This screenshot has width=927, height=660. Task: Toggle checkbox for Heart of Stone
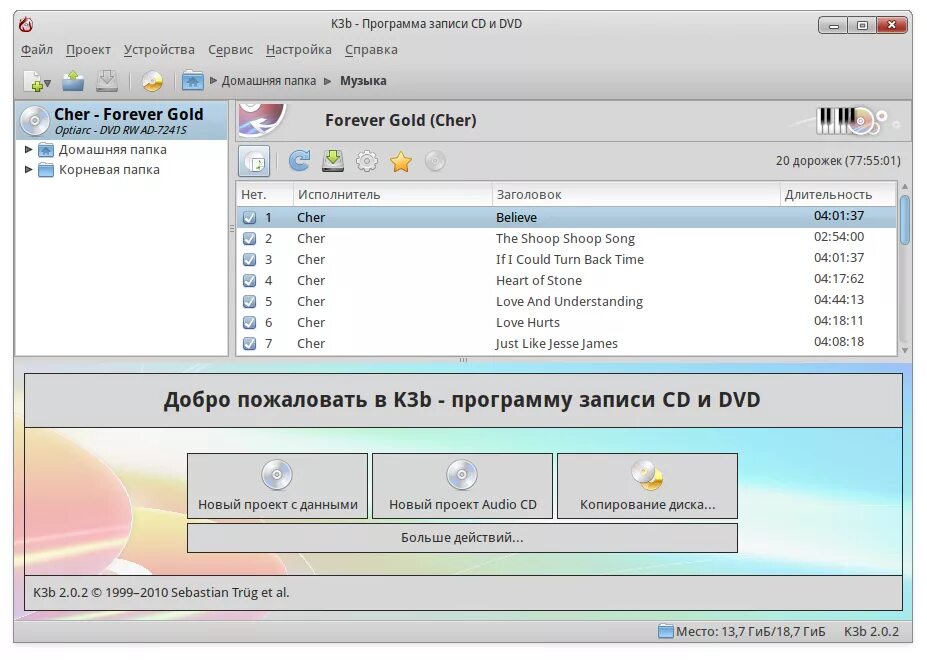[x=249, y=280]
